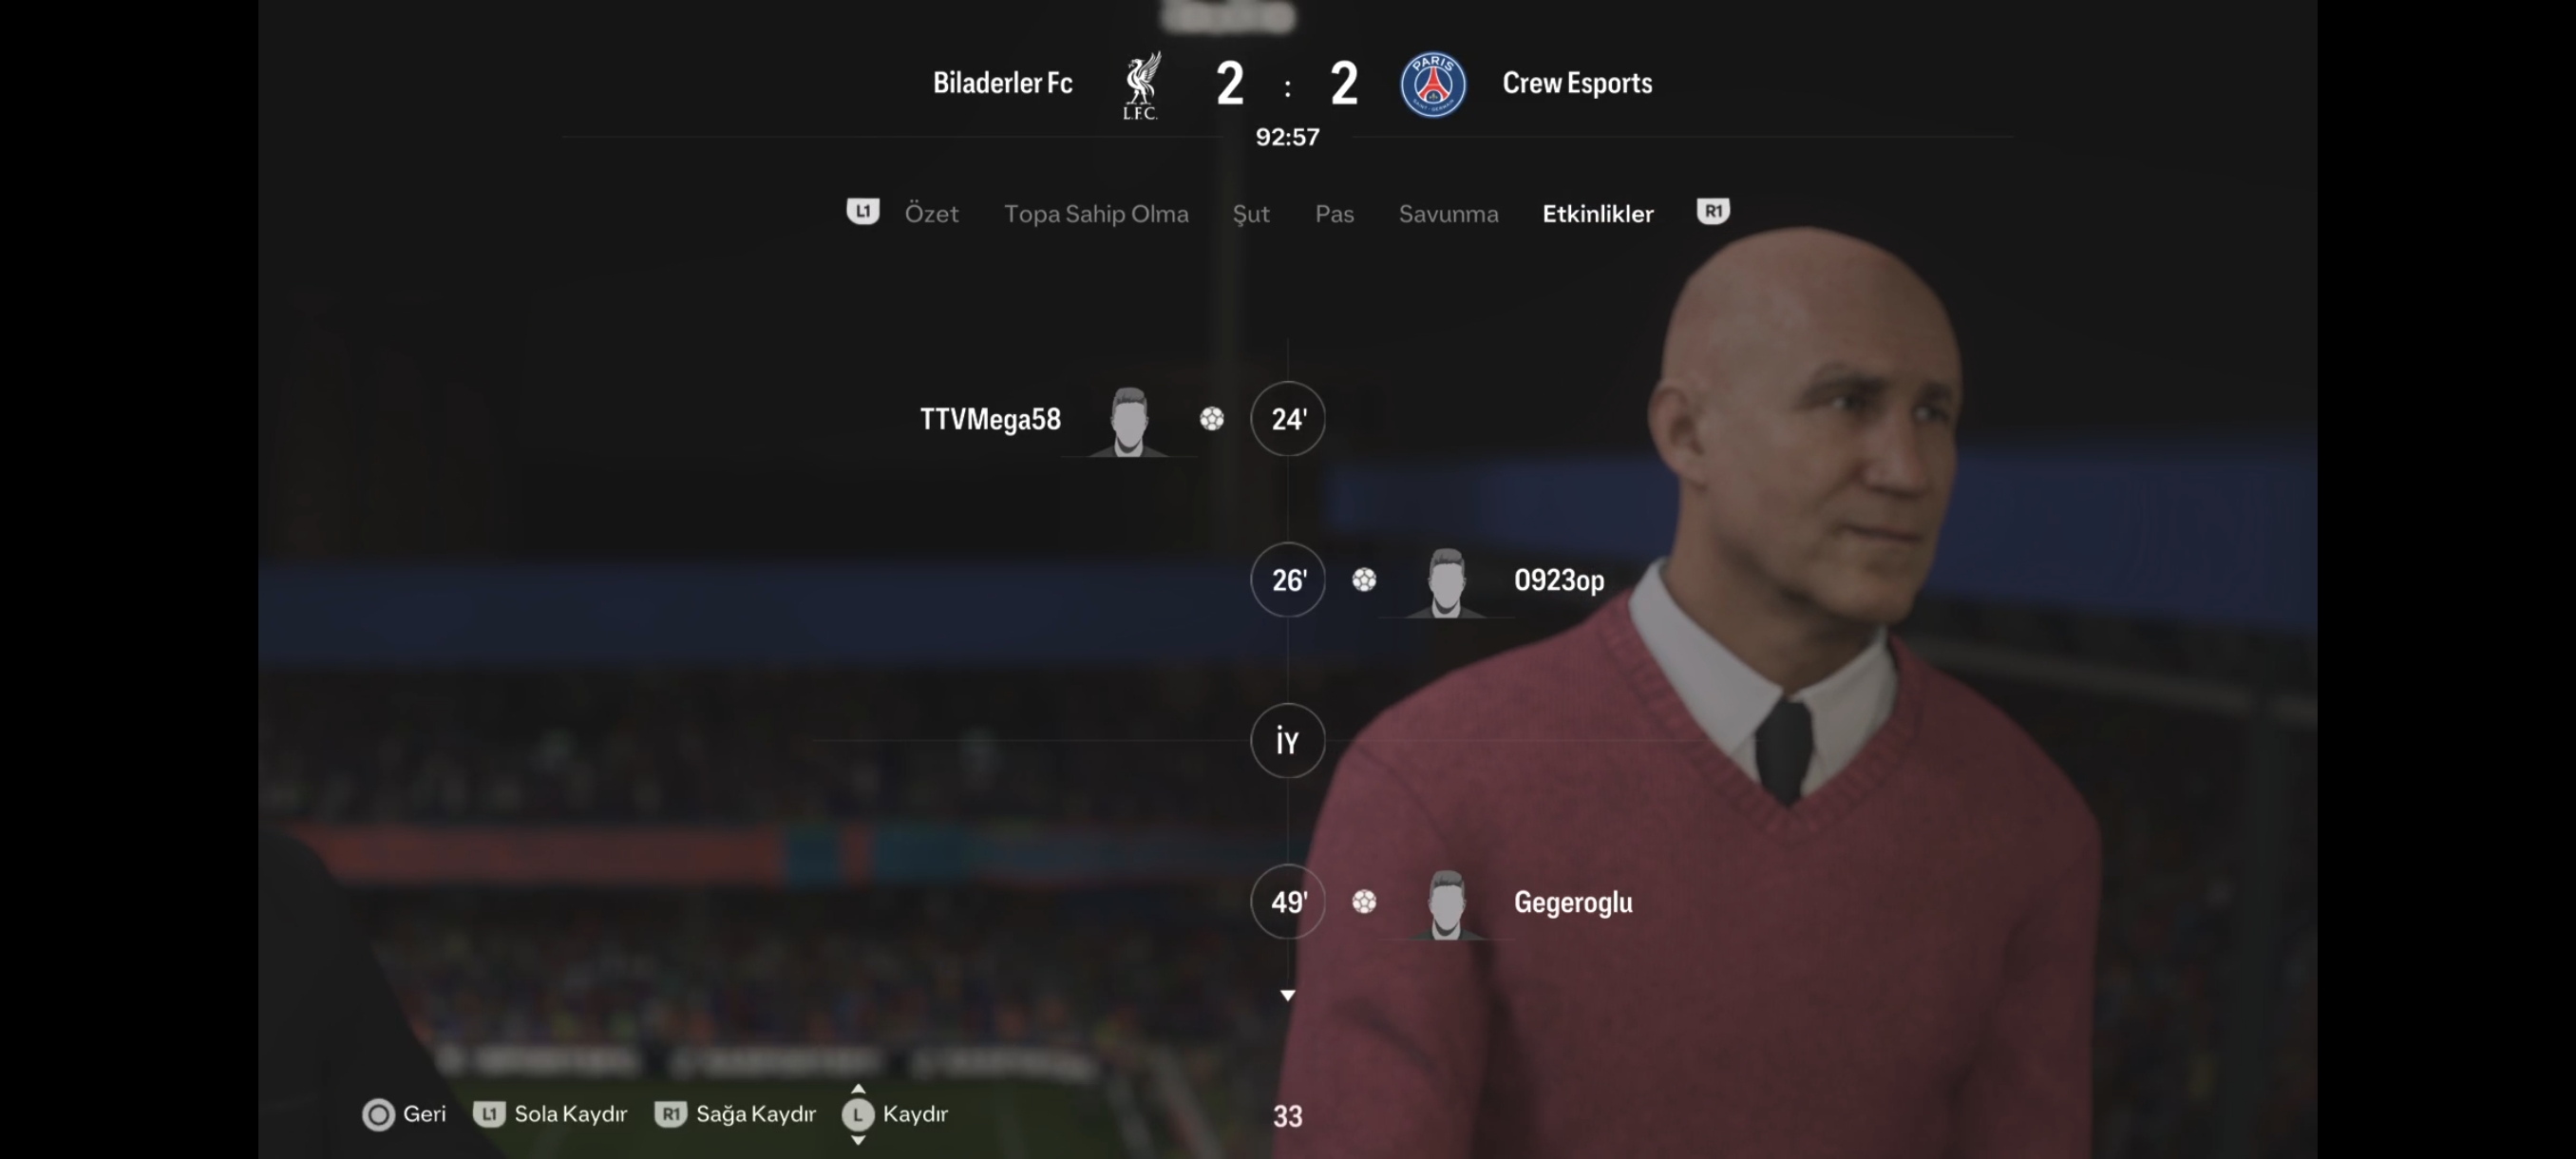
Task: Click the L1 bumper icon beside Özet
Action: point(862,211)
